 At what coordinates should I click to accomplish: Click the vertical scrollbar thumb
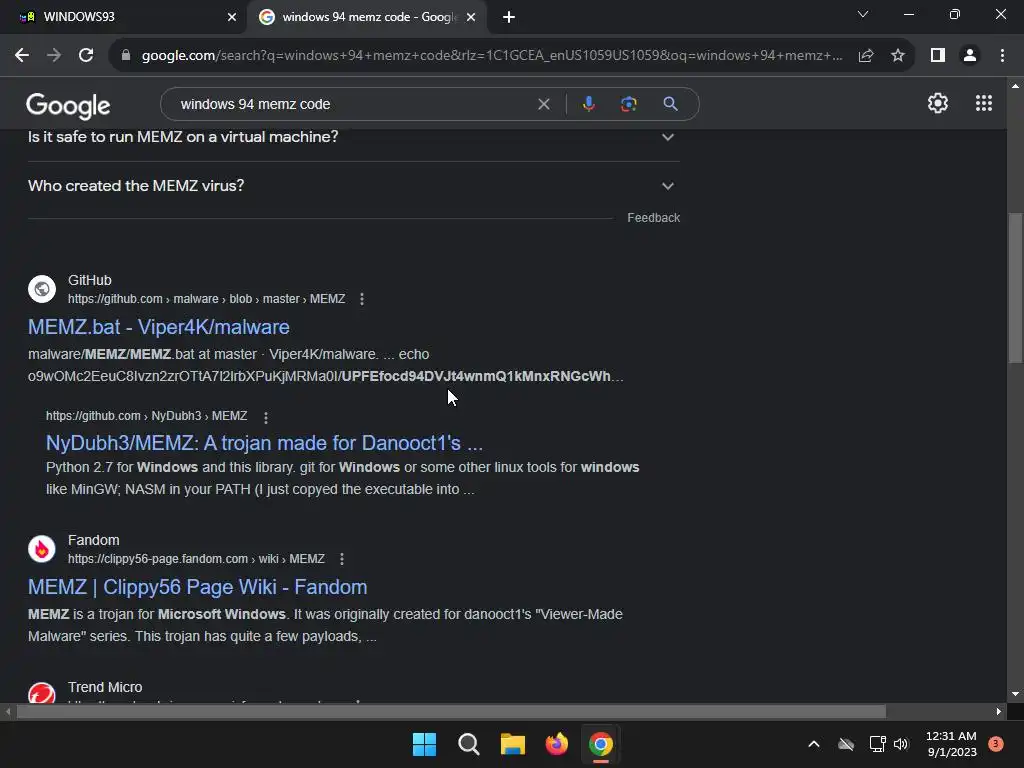coord(1015,287)
